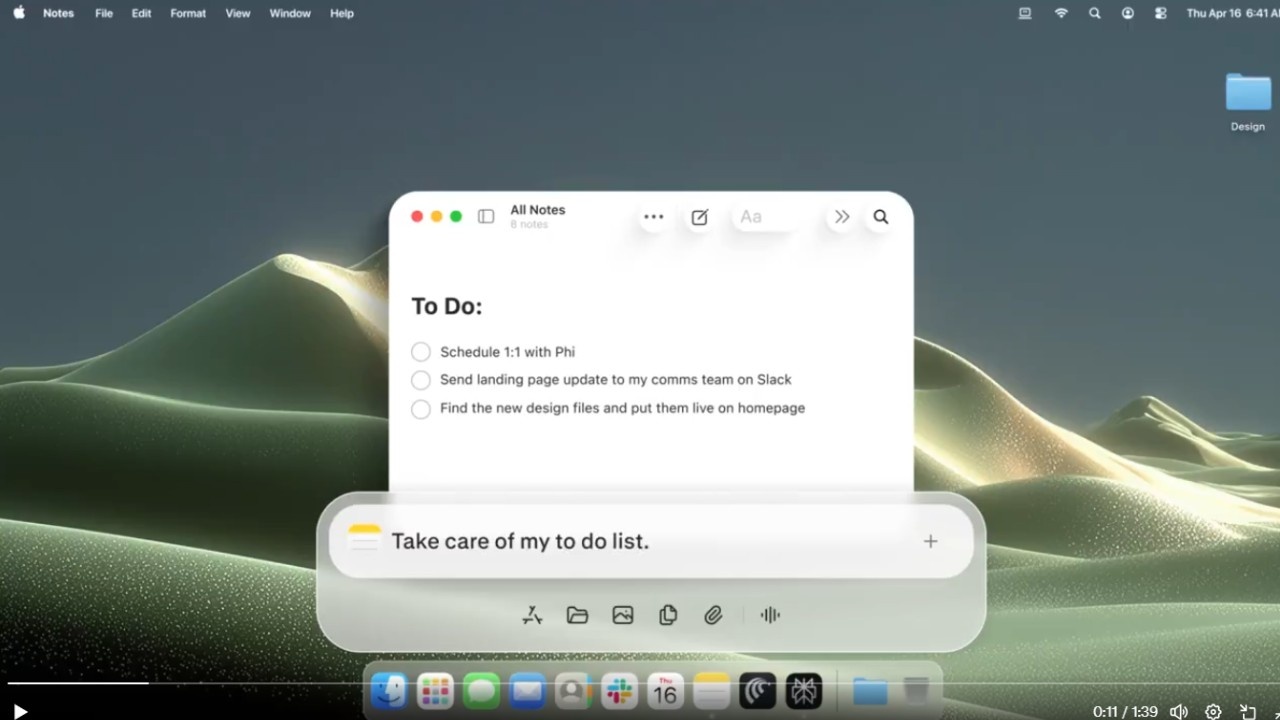Create a new note with compose icon
The image size is (1280, 720).
pyautogui.click(x=700, y=217)
